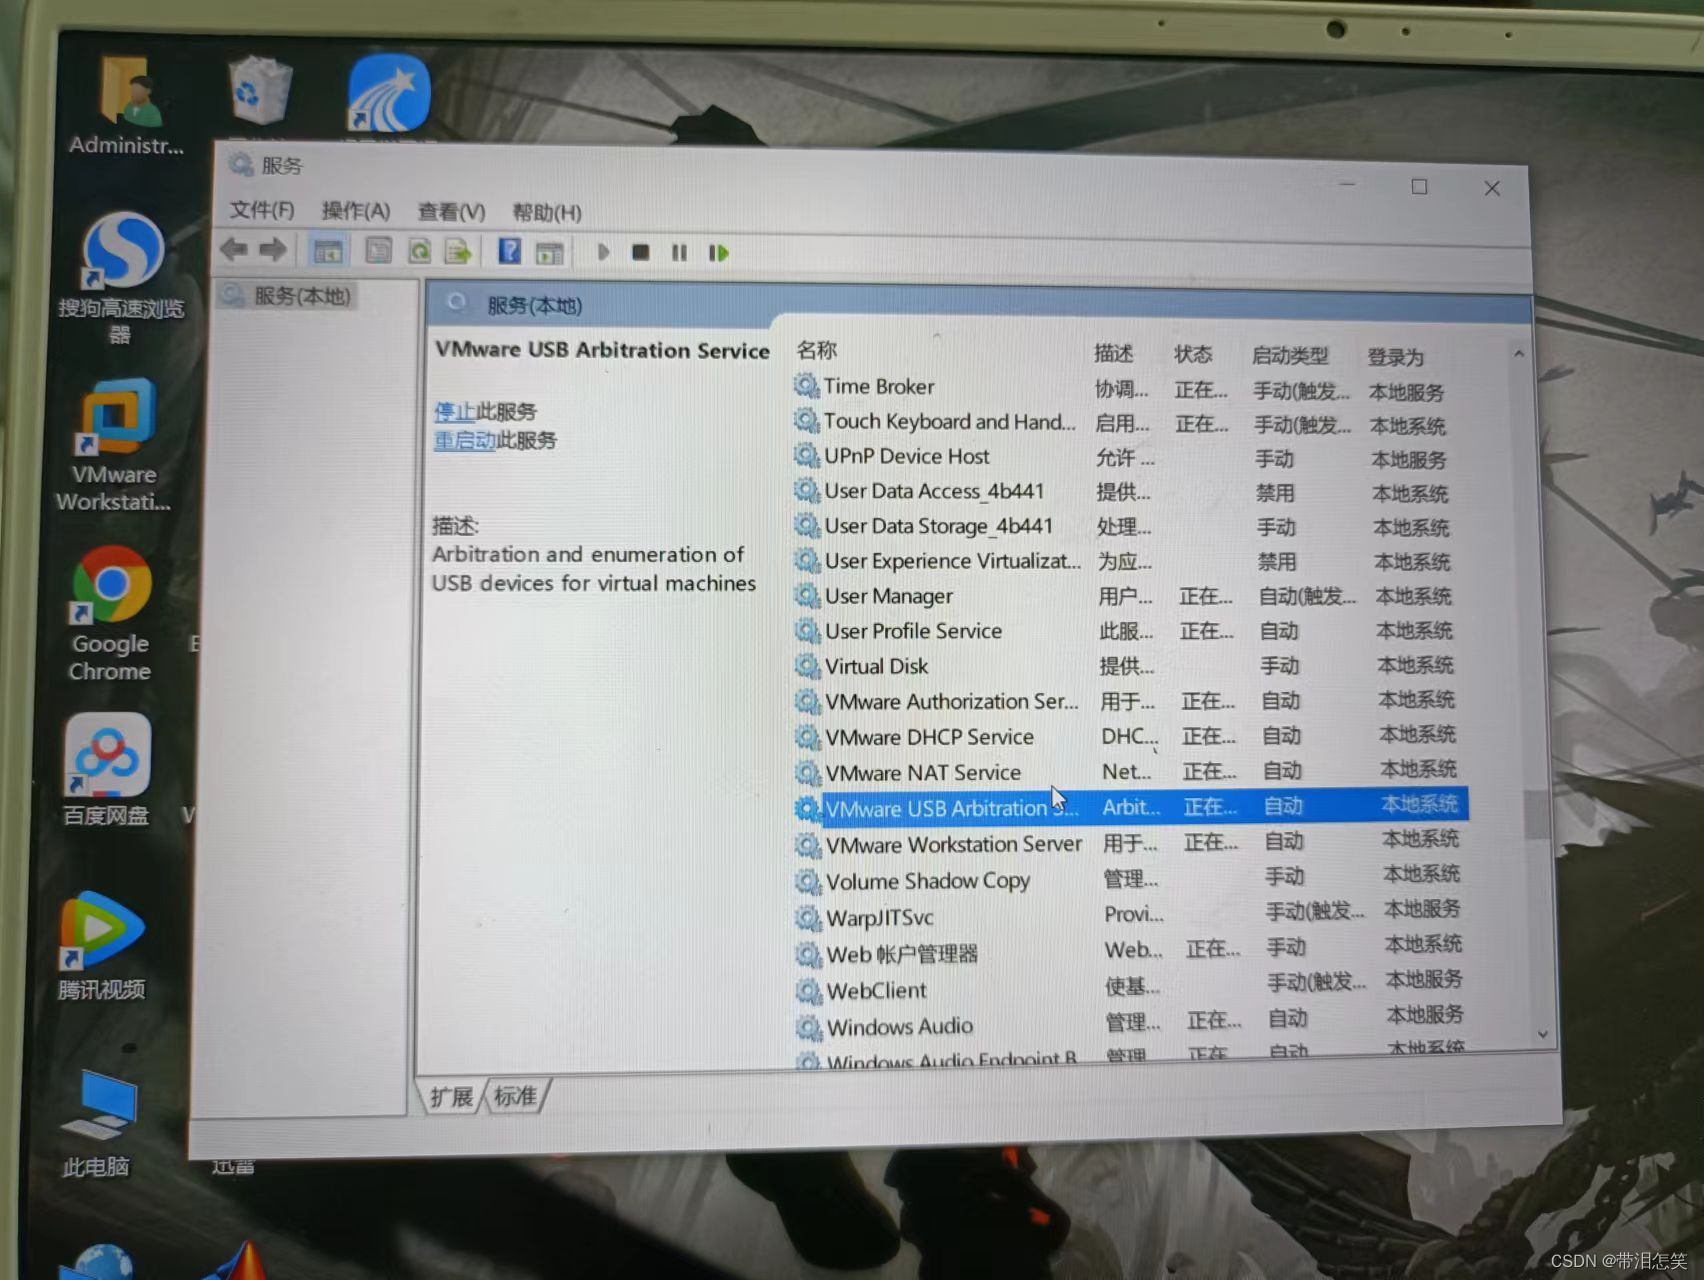Open the 操作(A) menu
The height and width of the screenshot is (1280, 1704).
[x=356, y=211]
